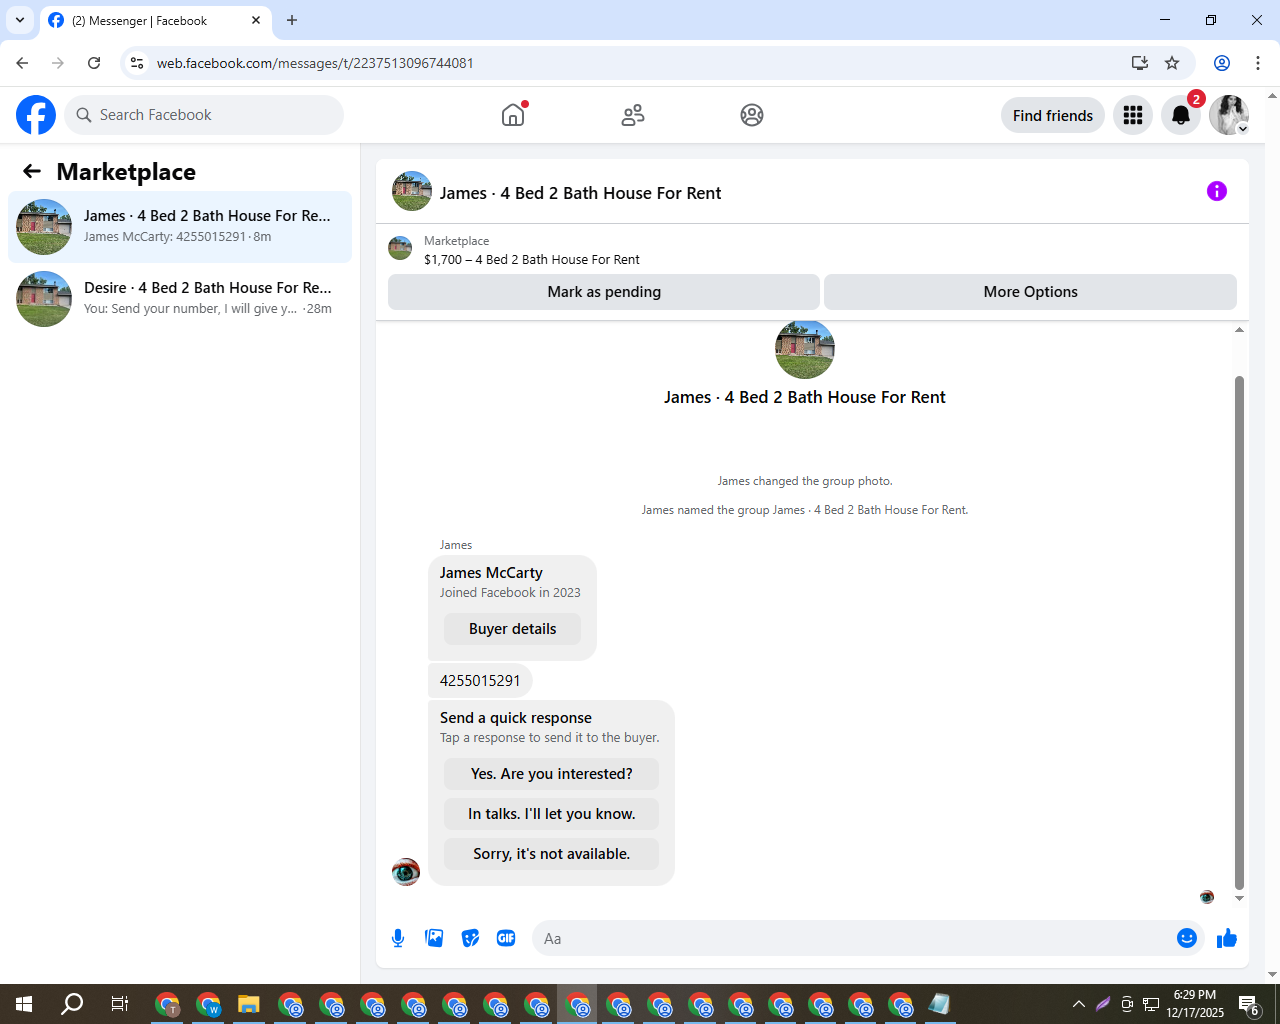
Task: Send quick response "Yes. Are you interested?"
Action: pos(551,774)
